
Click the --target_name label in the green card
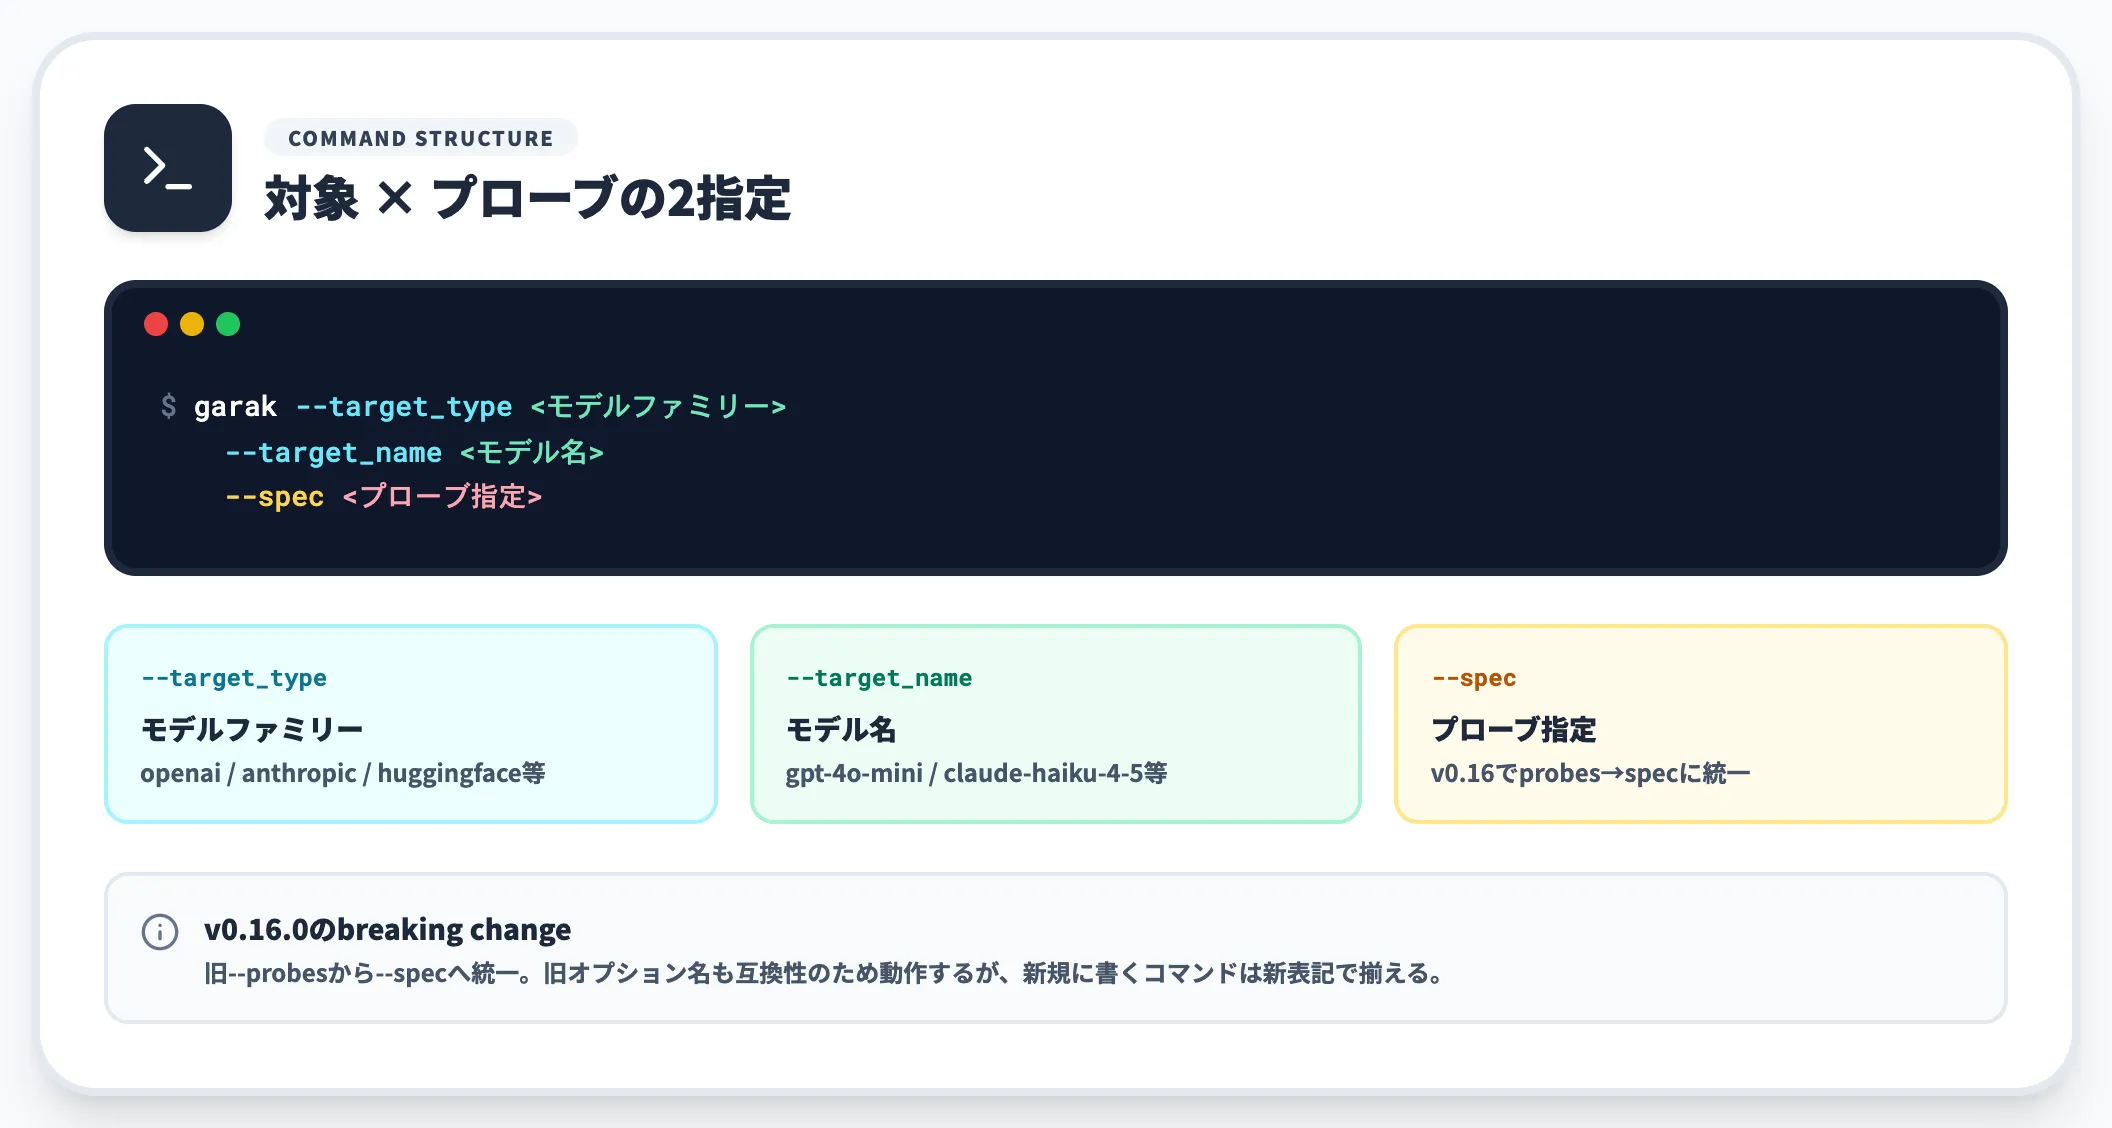(x=879, y=678)
